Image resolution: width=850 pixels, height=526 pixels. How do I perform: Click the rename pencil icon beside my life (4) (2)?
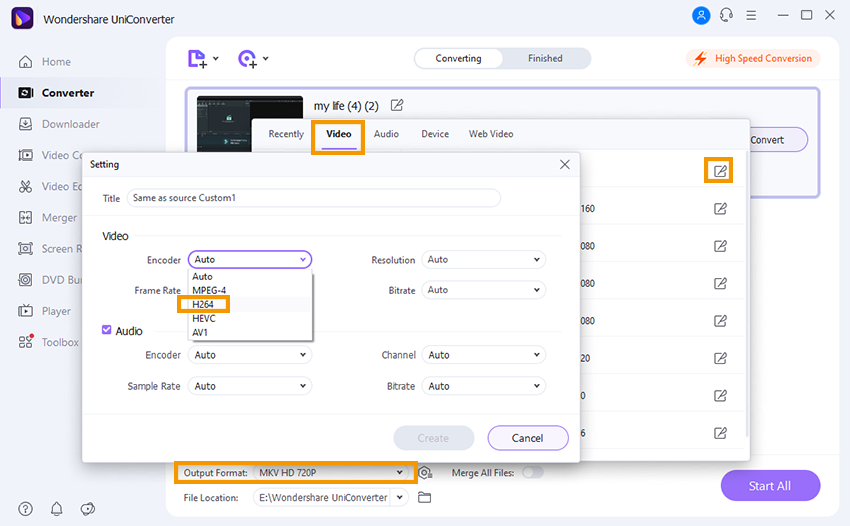(397, 105)
